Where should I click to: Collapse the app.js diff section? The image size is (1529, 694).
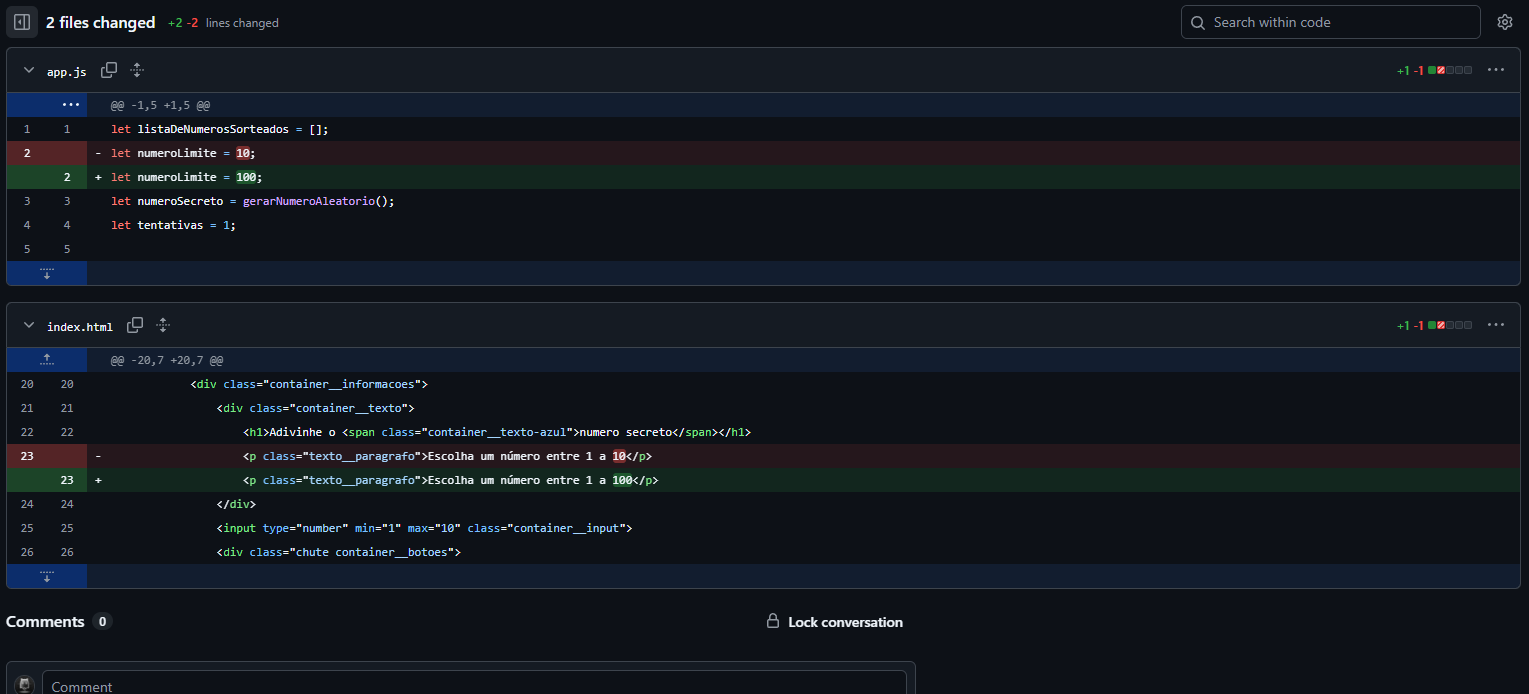click(29, 71)
